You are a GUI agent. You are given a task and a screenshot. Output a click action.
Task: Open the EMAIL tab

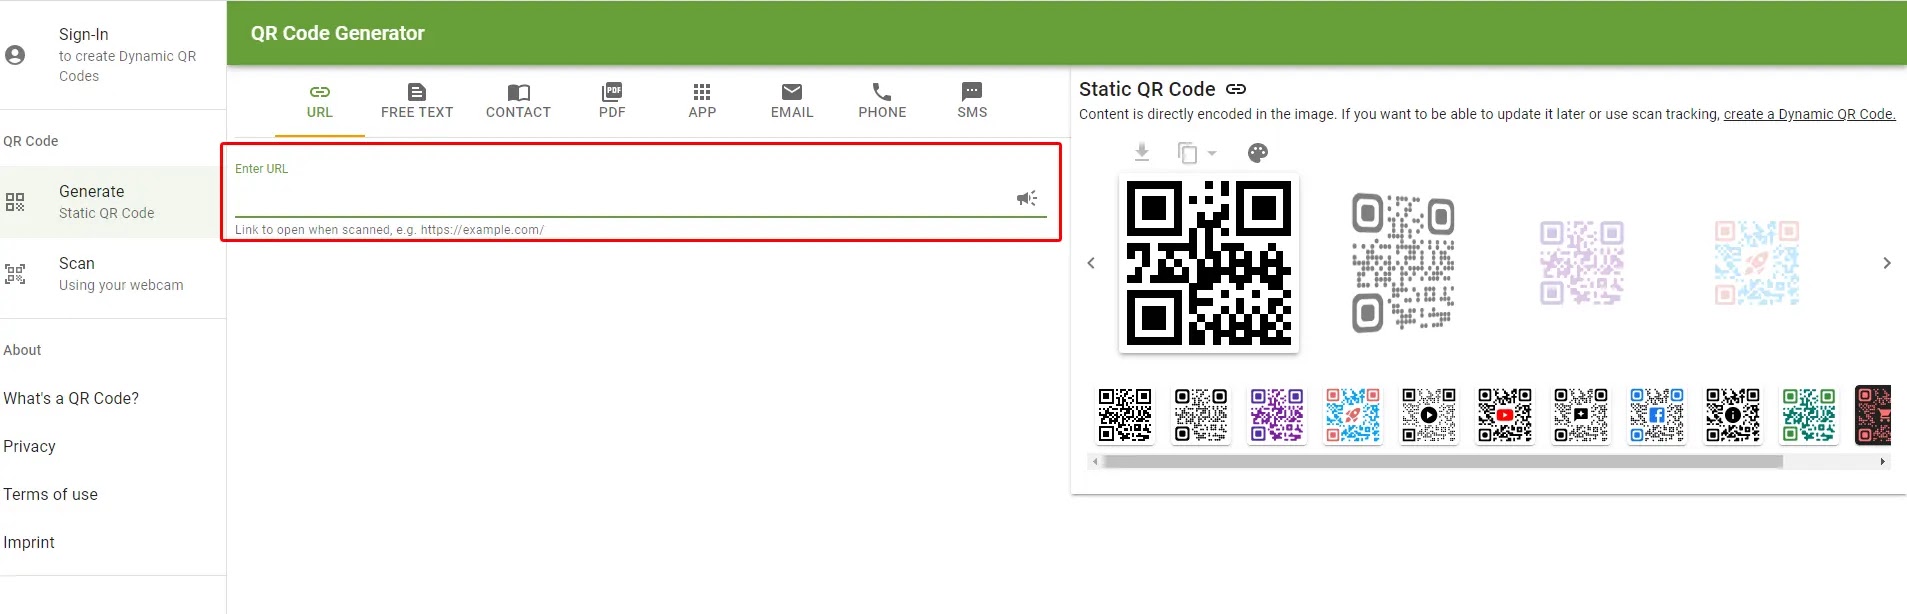[x=792, y=102]
